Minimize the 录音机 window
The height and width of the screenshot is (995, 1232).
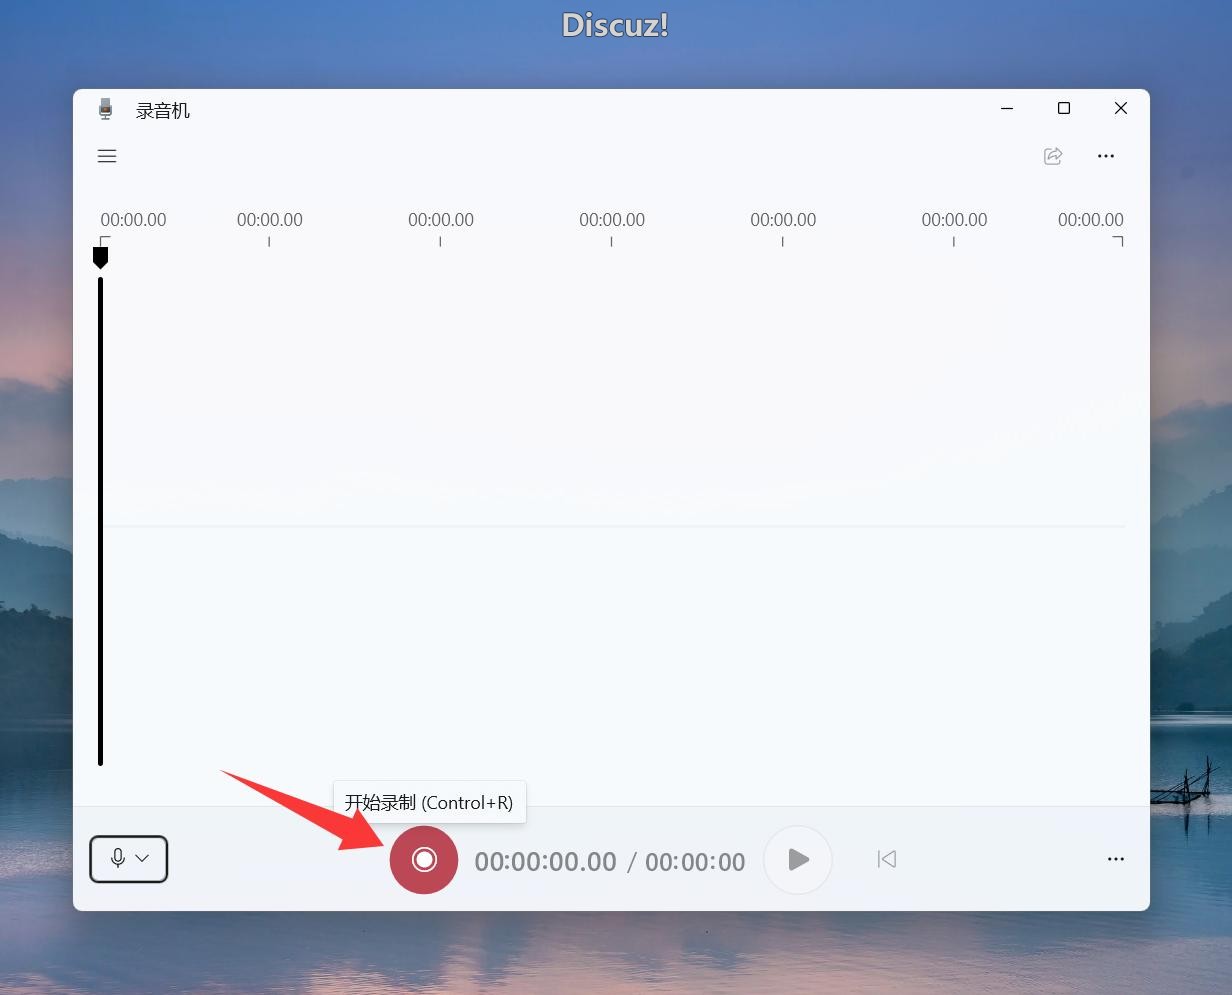point(1007,108)
